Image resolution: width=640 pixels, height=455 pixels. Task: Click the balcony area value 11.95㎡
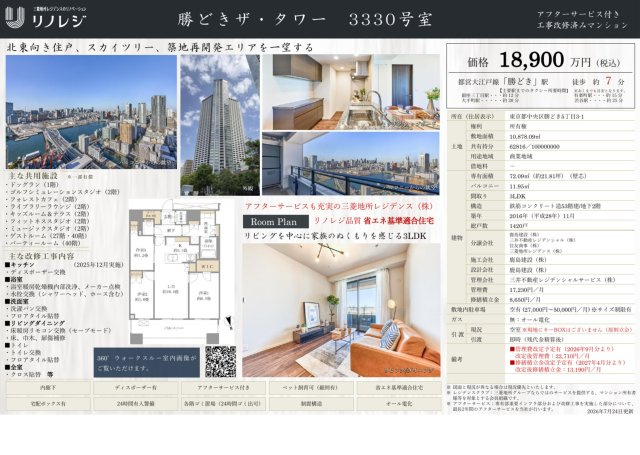[x=519, y=186]
